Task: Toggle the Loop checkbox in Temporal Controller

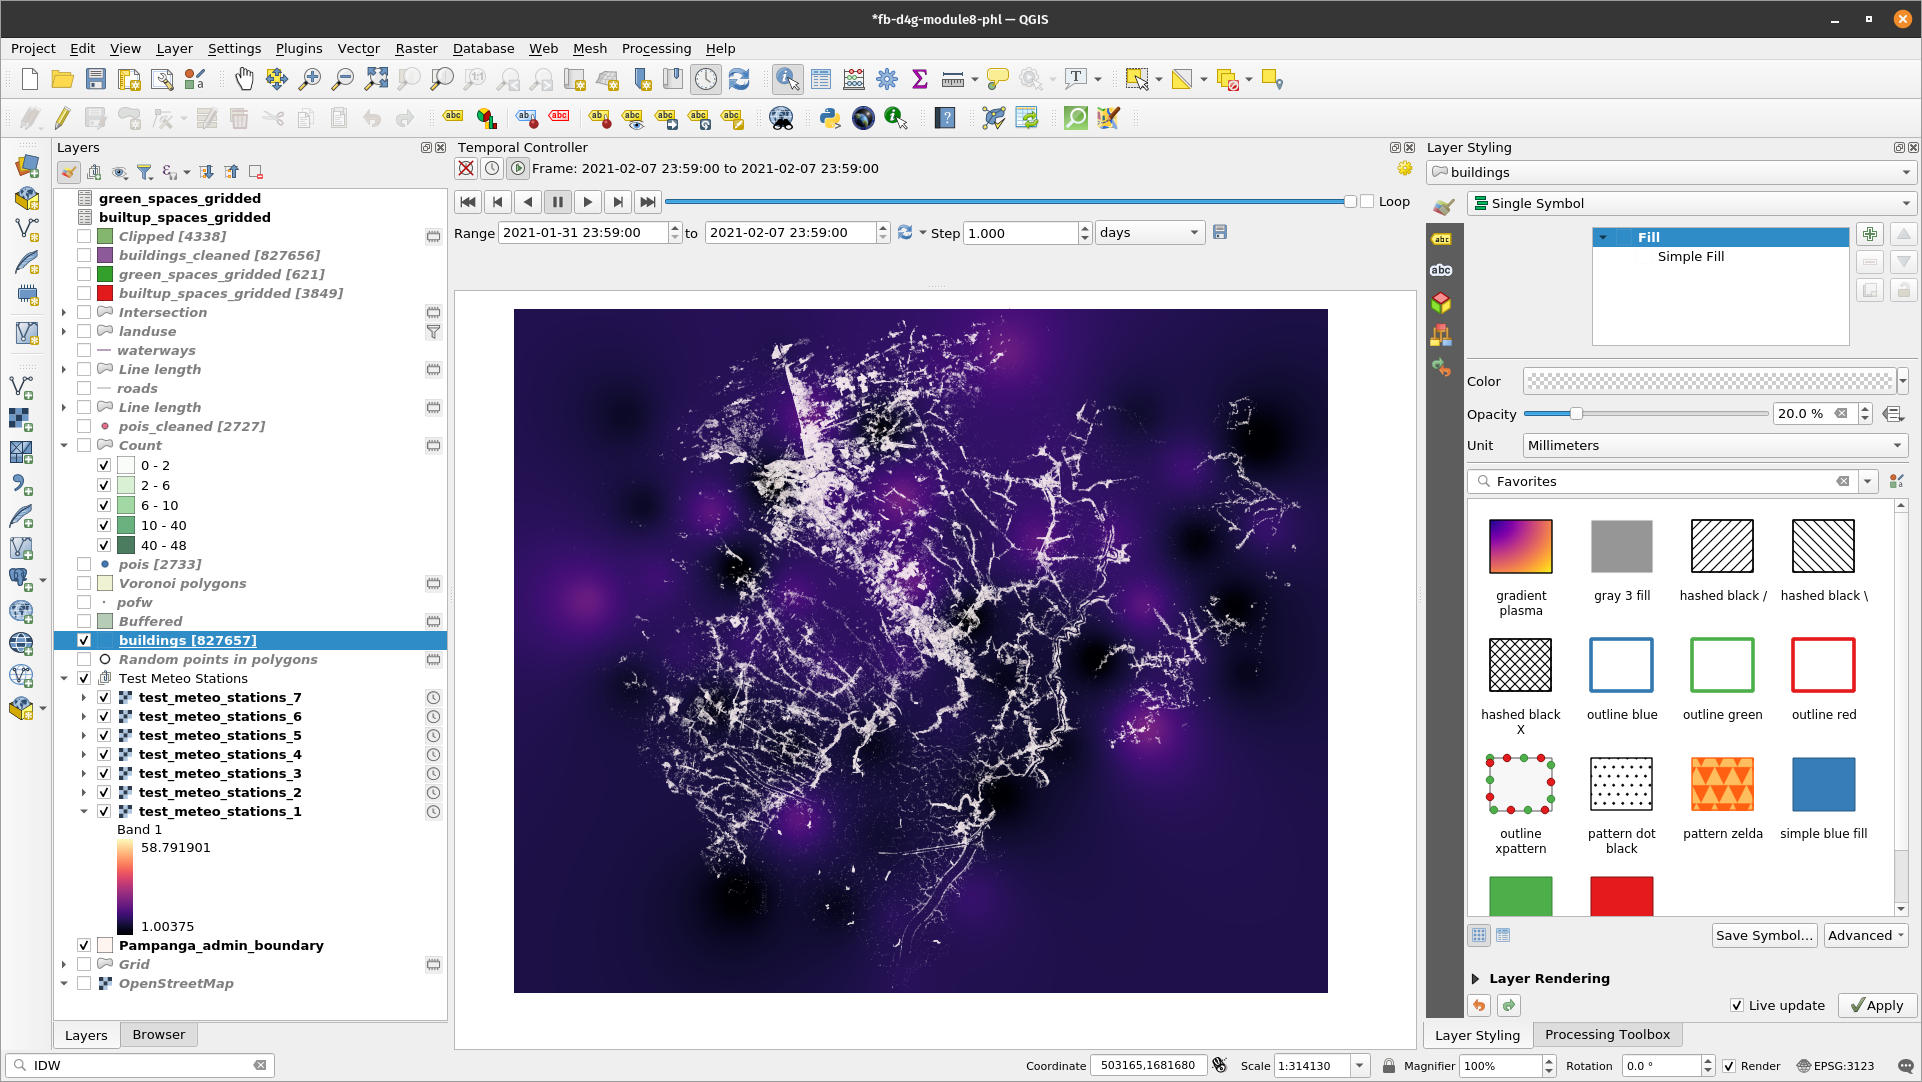Action: (1367, 201)
